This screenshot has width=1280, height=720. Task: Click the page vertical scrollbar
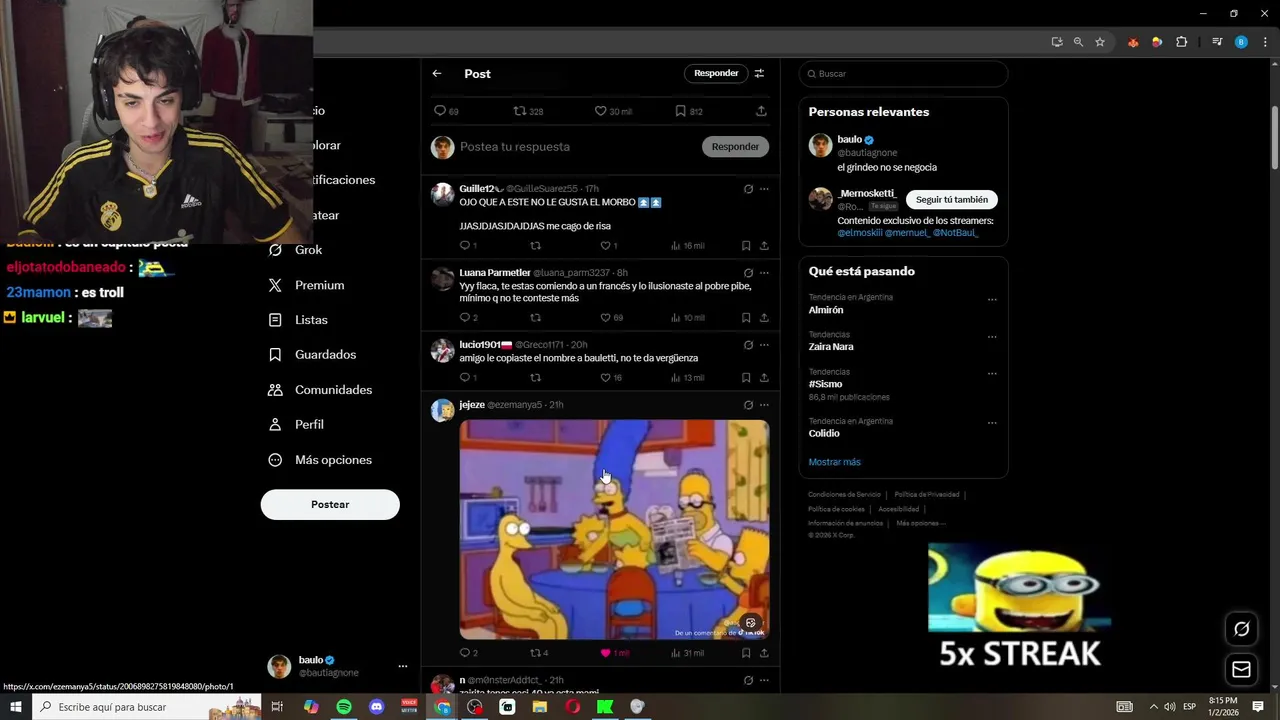tap(1275, 136)
